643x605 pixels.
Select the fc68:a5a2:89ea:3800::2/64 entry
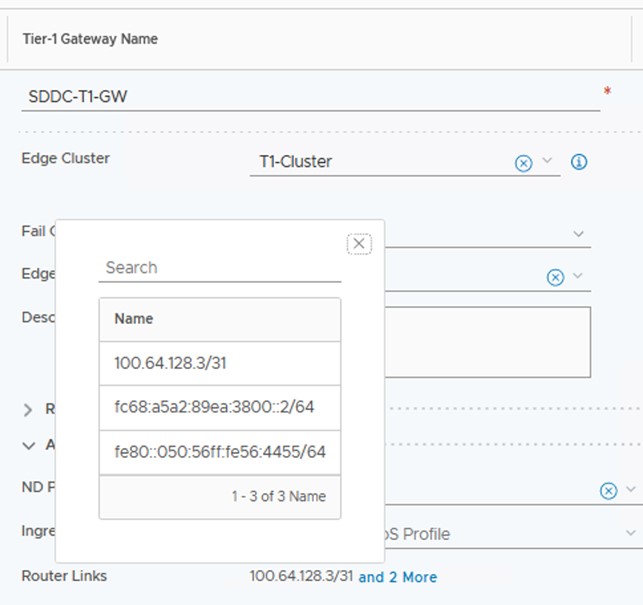click(x=220, y=408)
